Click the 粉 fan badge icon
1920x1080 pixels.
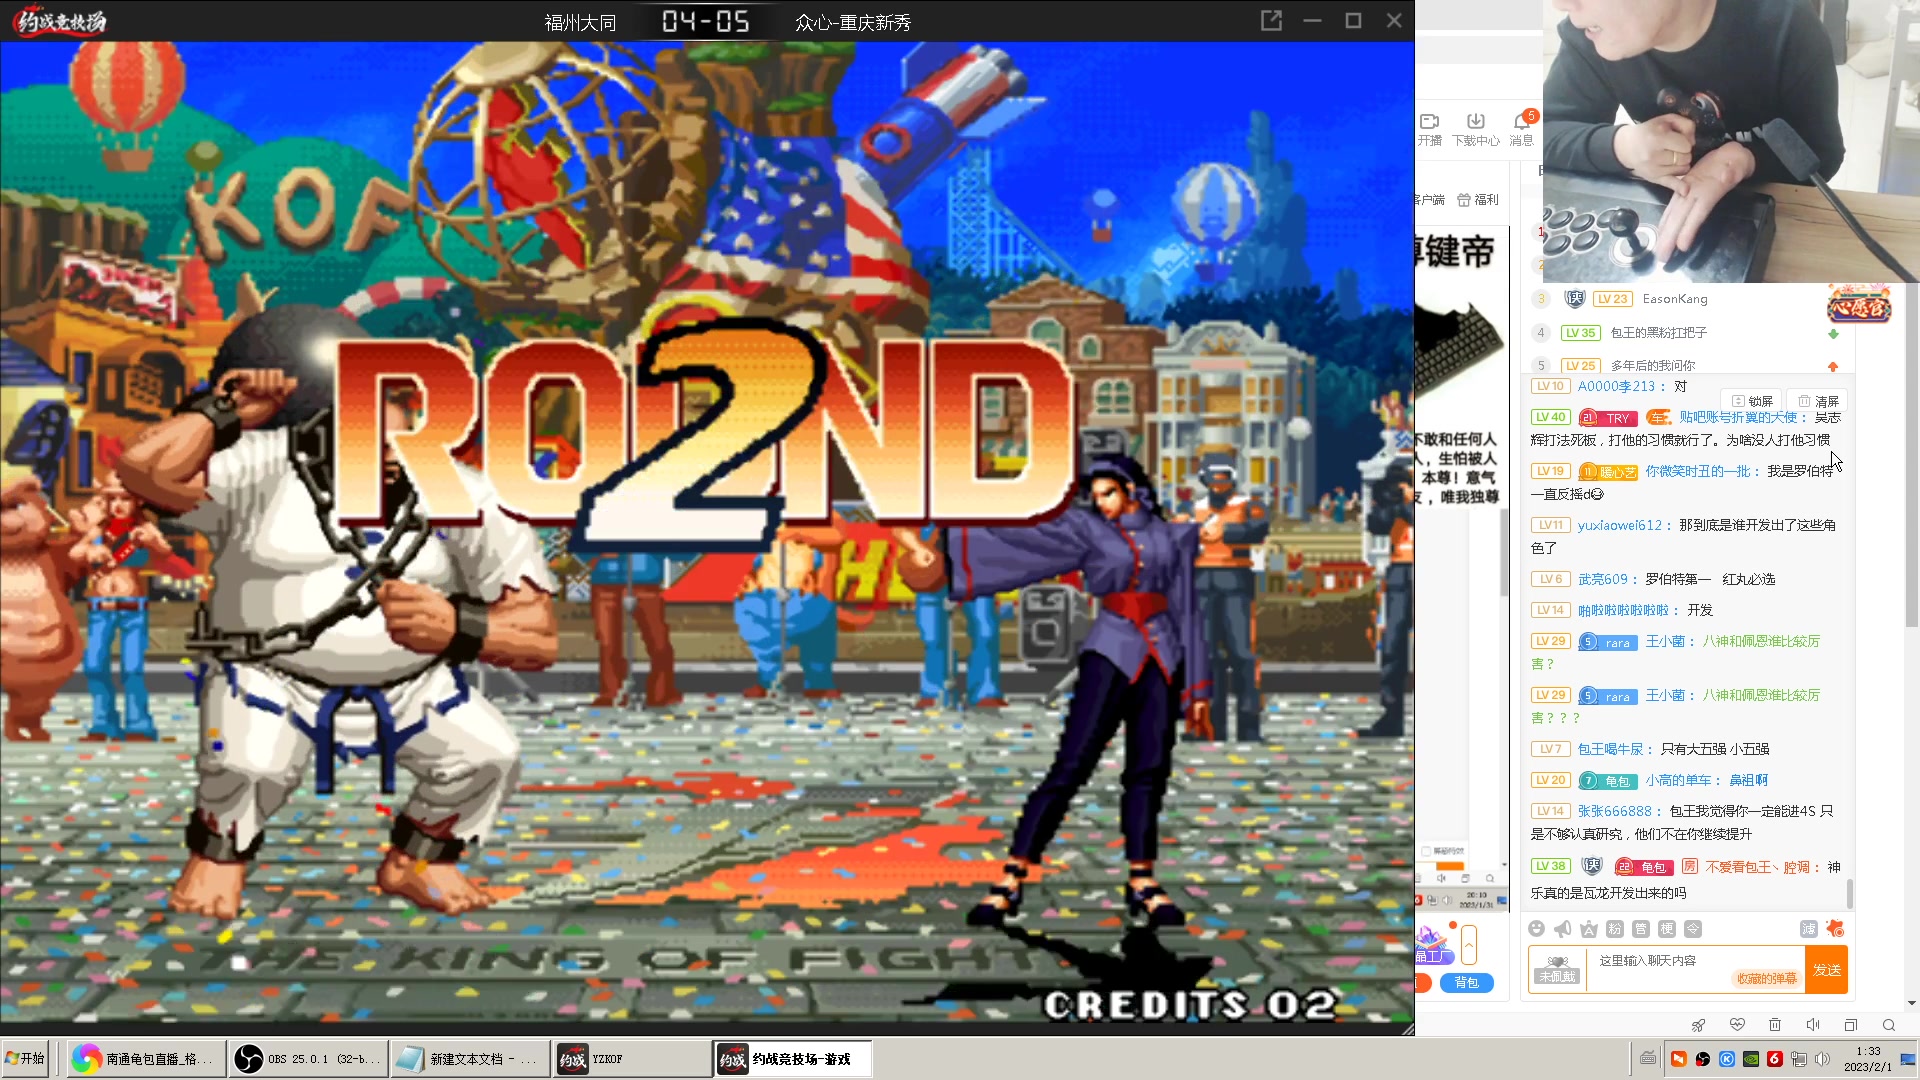(1614, 929)
